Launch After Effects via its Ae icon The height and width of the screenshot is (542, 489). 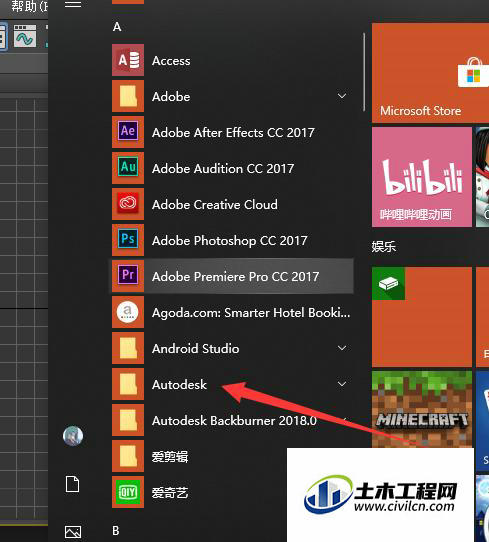point(128,132)
